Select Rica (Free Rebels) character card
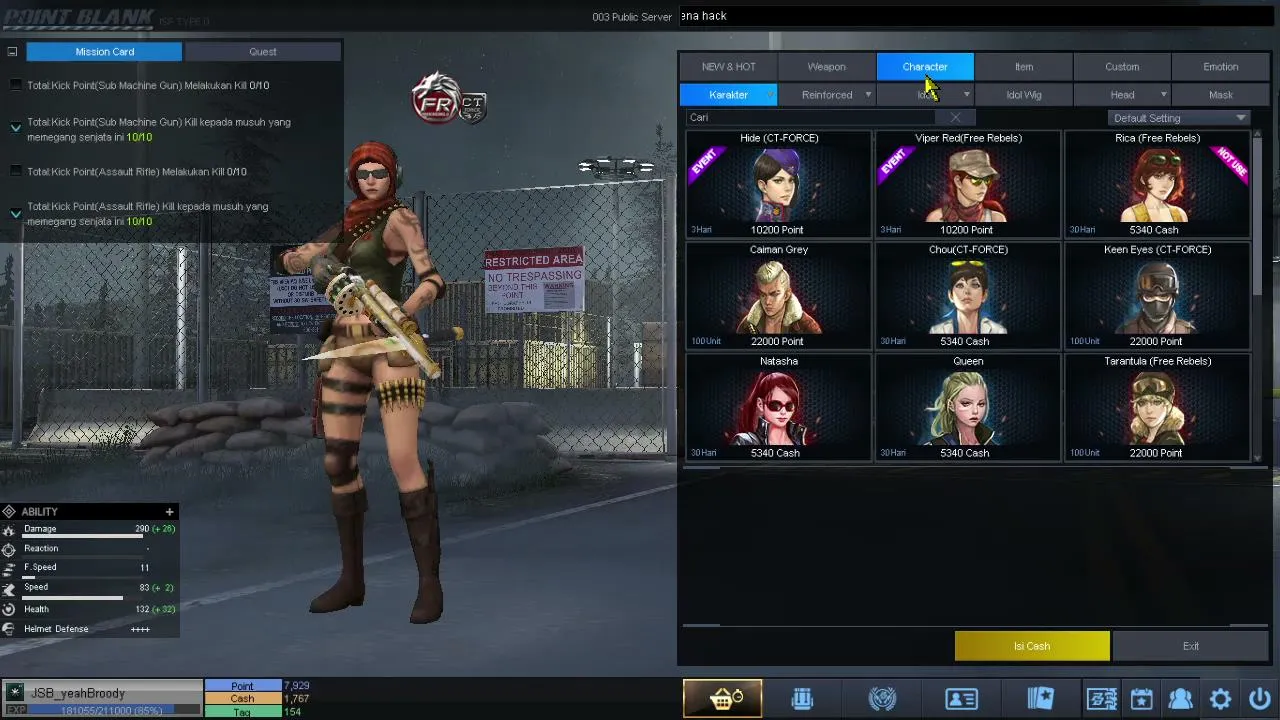Screen dimensions: 1280x720 1157,184
